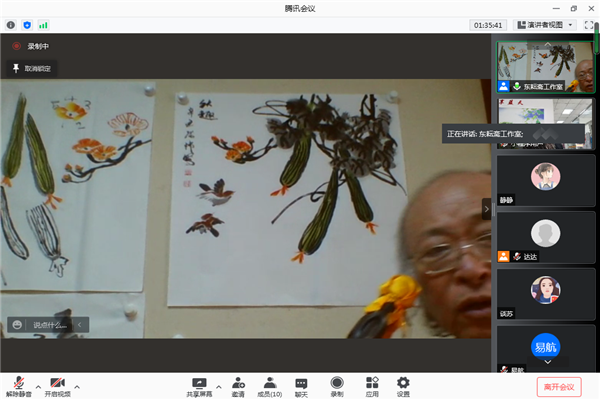Select 达达 participant thumbnail
600x400 pixels.
pos(545,238)
